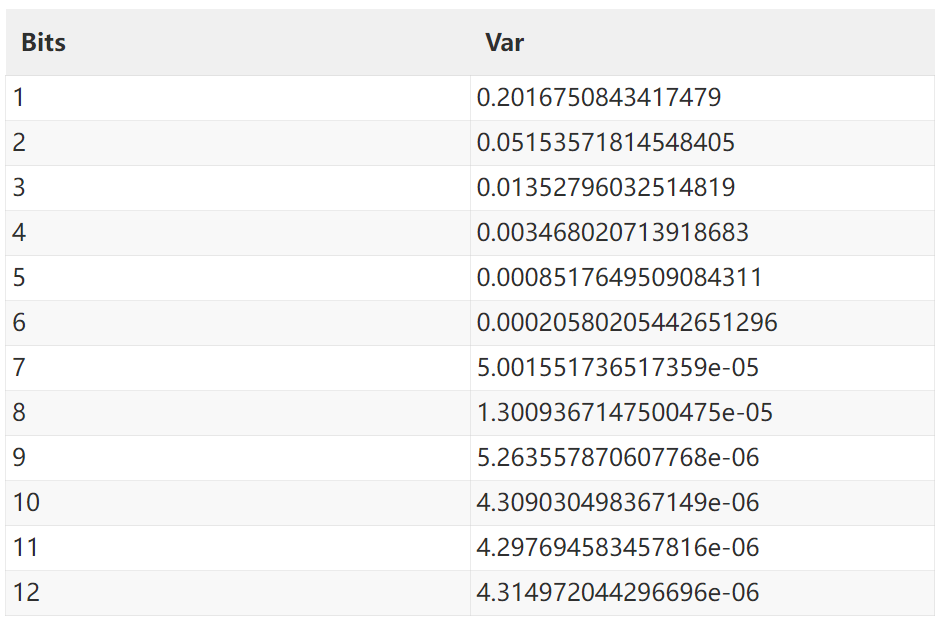Click the value 4.309030498367149e-06
942x628 pixels.
pos(618,503)
